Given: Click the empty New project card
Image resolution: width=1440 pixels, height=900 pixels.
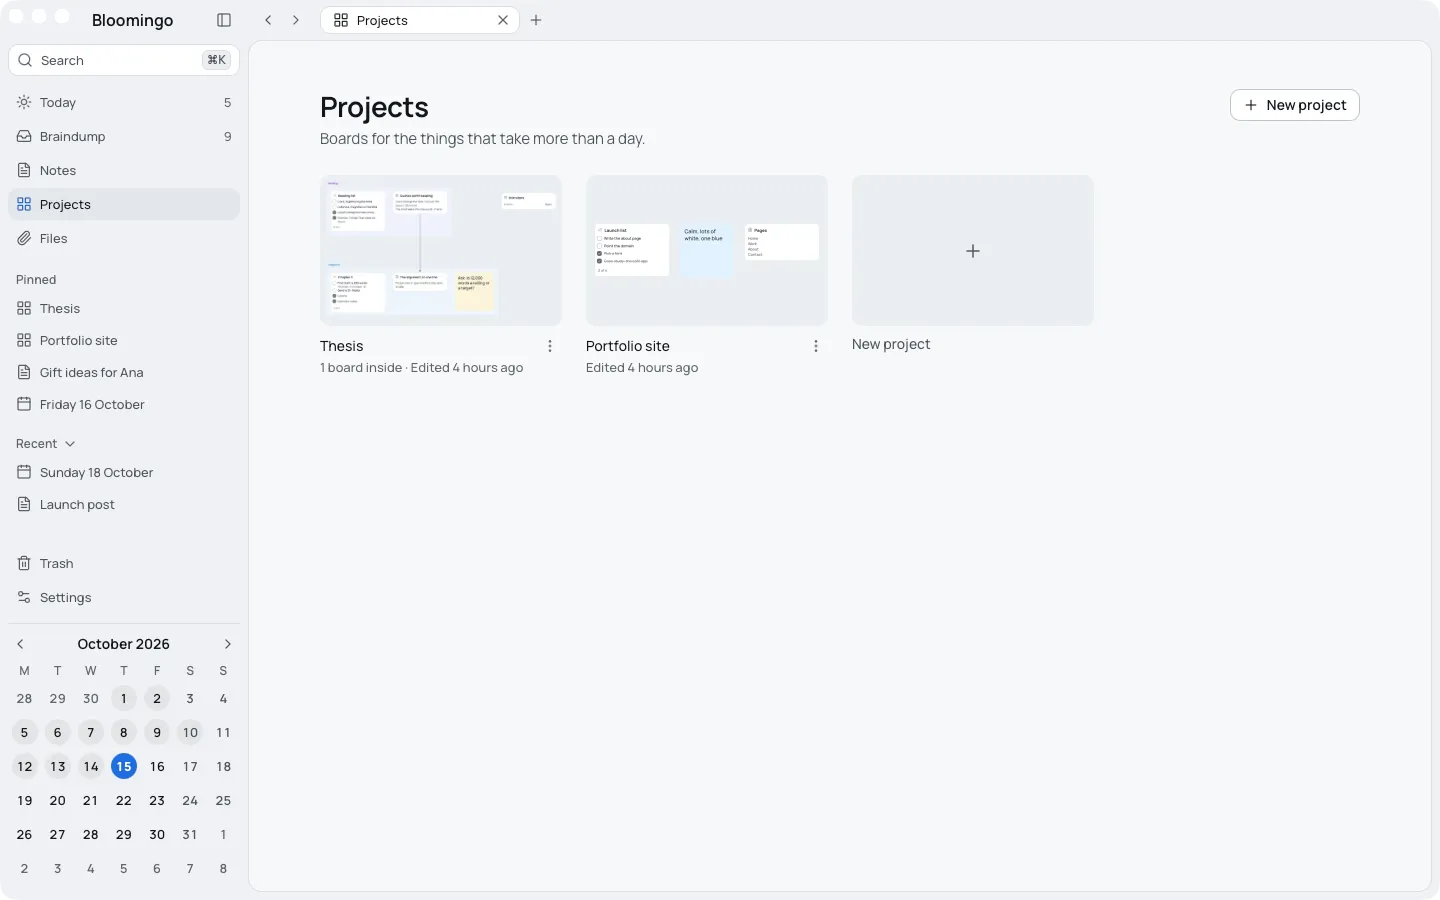Looking at the screenshot, I should point(973,250).
